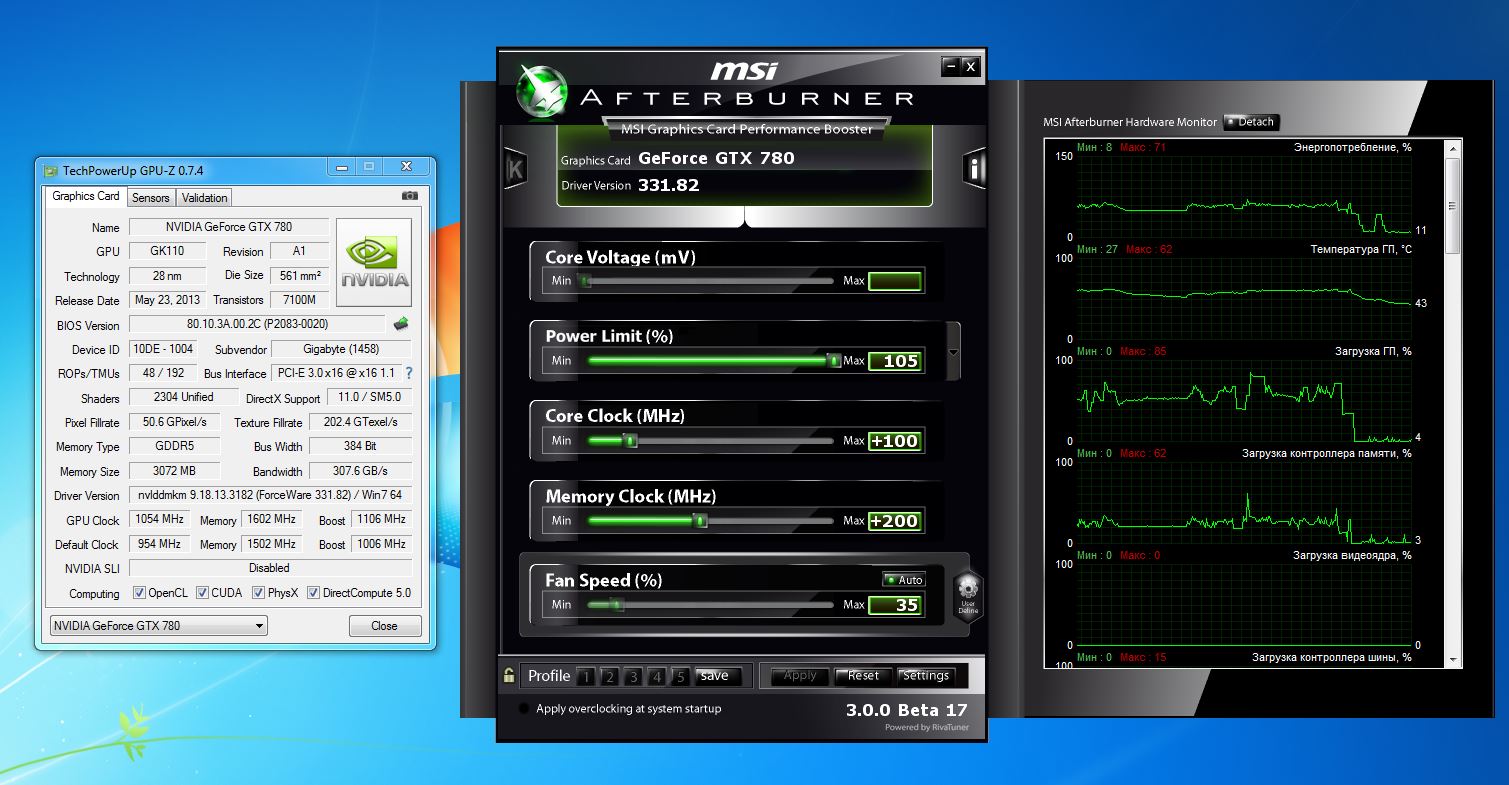
Task: Open the Afterburner information i button
Action: point(975,168)
